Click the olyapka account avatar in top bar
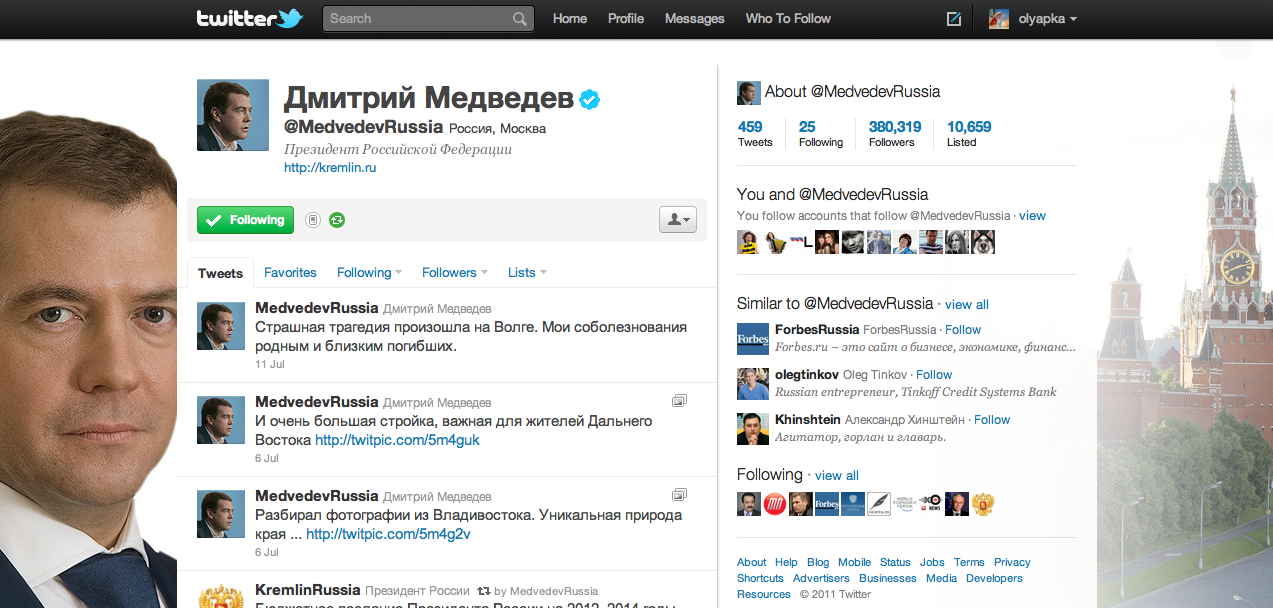 (998, 18)
